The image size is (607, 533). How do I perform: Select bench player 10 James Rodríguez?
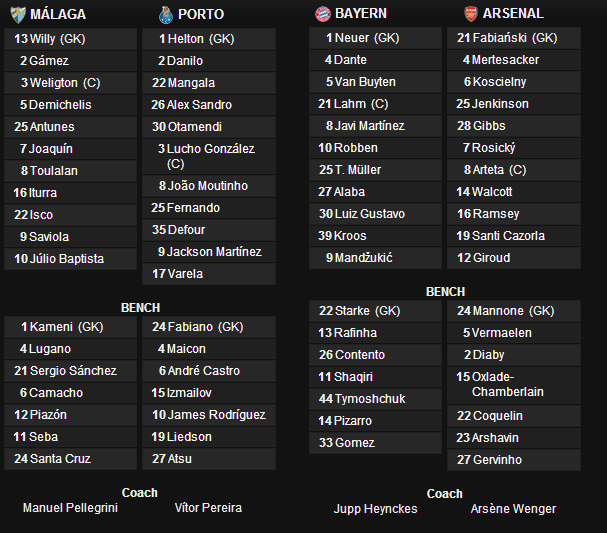tap(209, 415)
